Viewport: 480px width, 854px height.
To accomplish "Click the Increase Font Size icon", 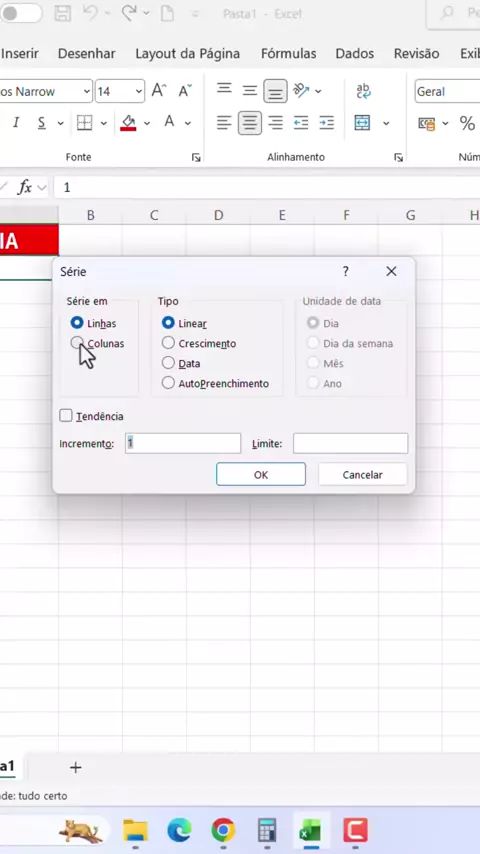I will tap(159, 90).
